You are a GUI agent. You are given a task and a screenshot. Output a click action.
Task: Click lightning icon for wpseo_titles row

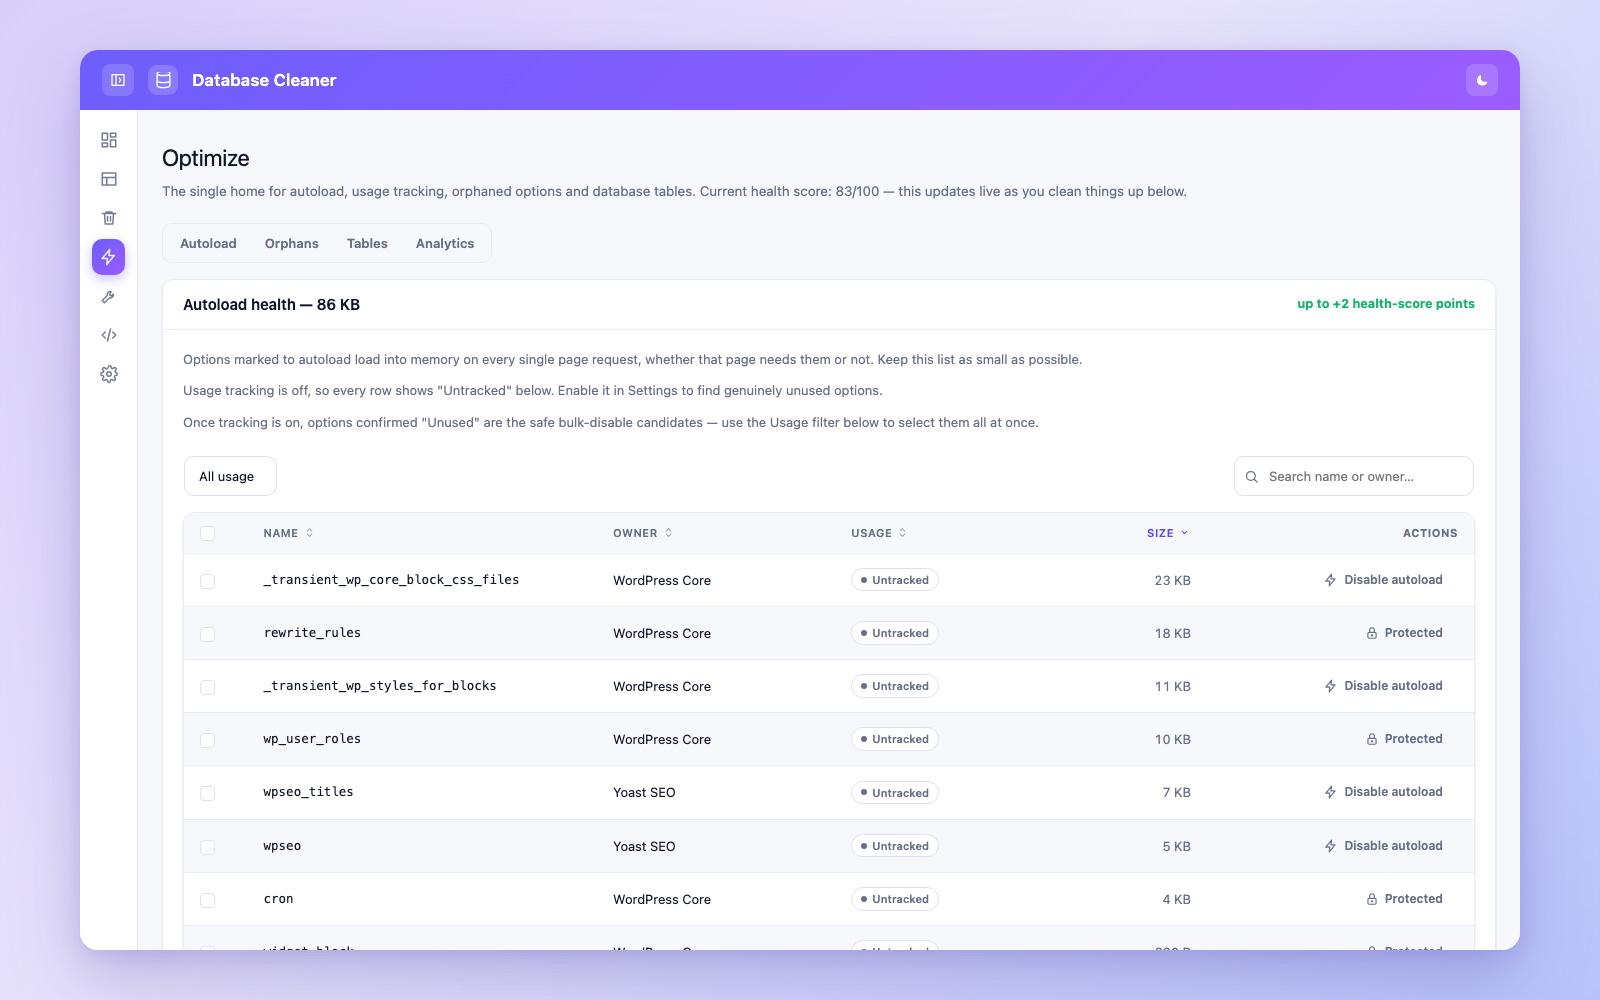coord(1330,792)
